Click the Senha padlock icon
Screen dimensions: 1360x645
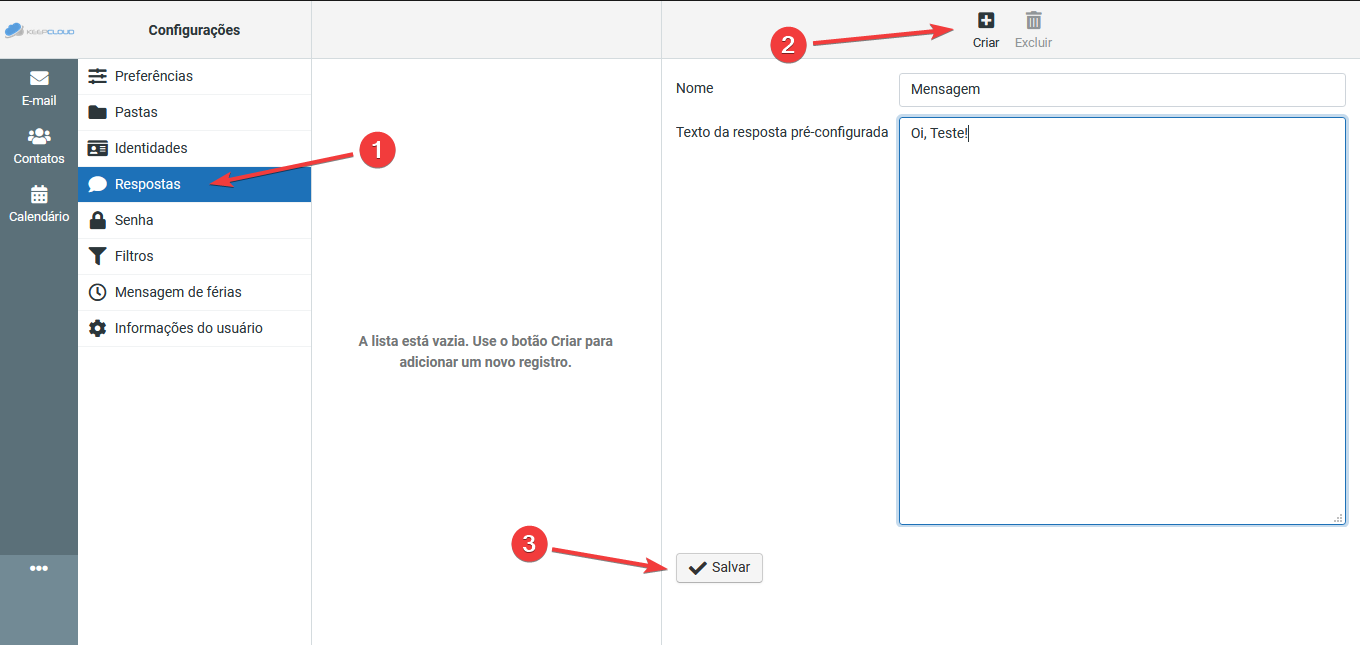[x=97, y=220]
